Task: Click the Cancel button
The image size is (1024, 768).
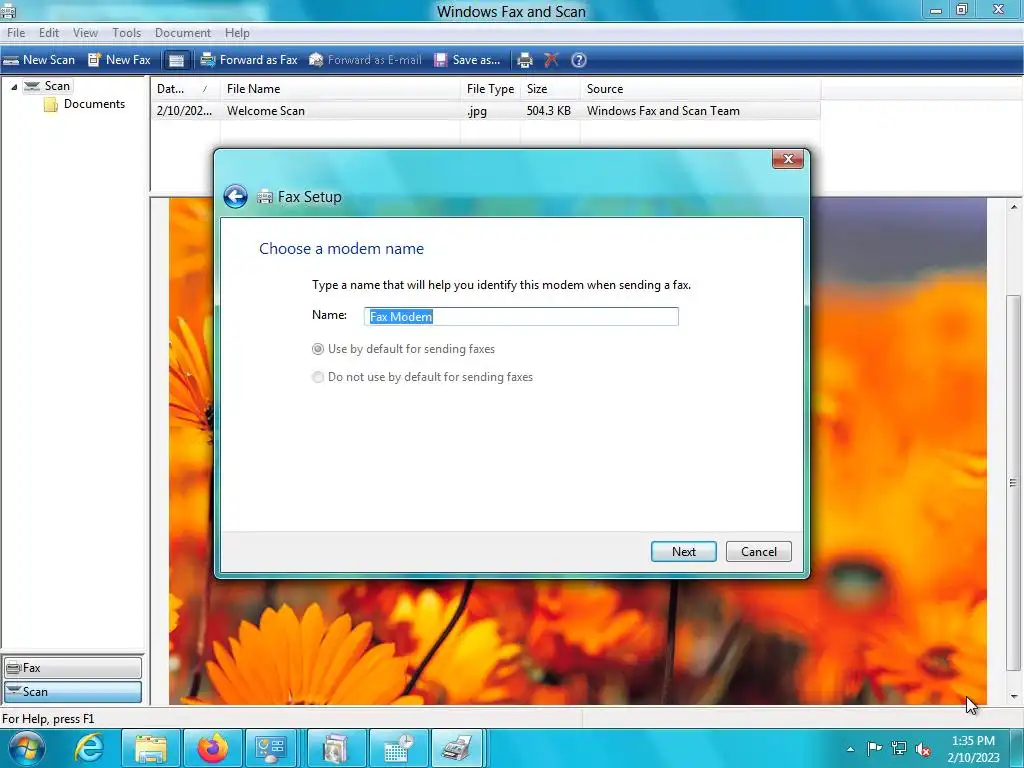Action: click(x=759, y=551)
